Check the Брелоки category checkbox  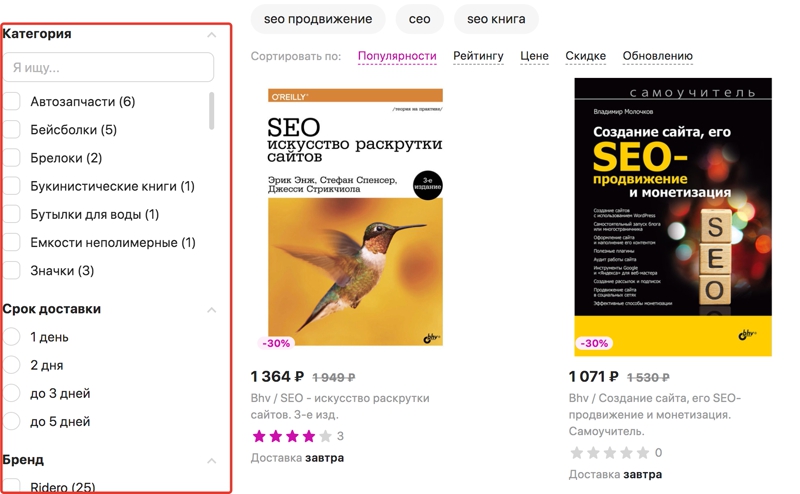click(12, 158)
